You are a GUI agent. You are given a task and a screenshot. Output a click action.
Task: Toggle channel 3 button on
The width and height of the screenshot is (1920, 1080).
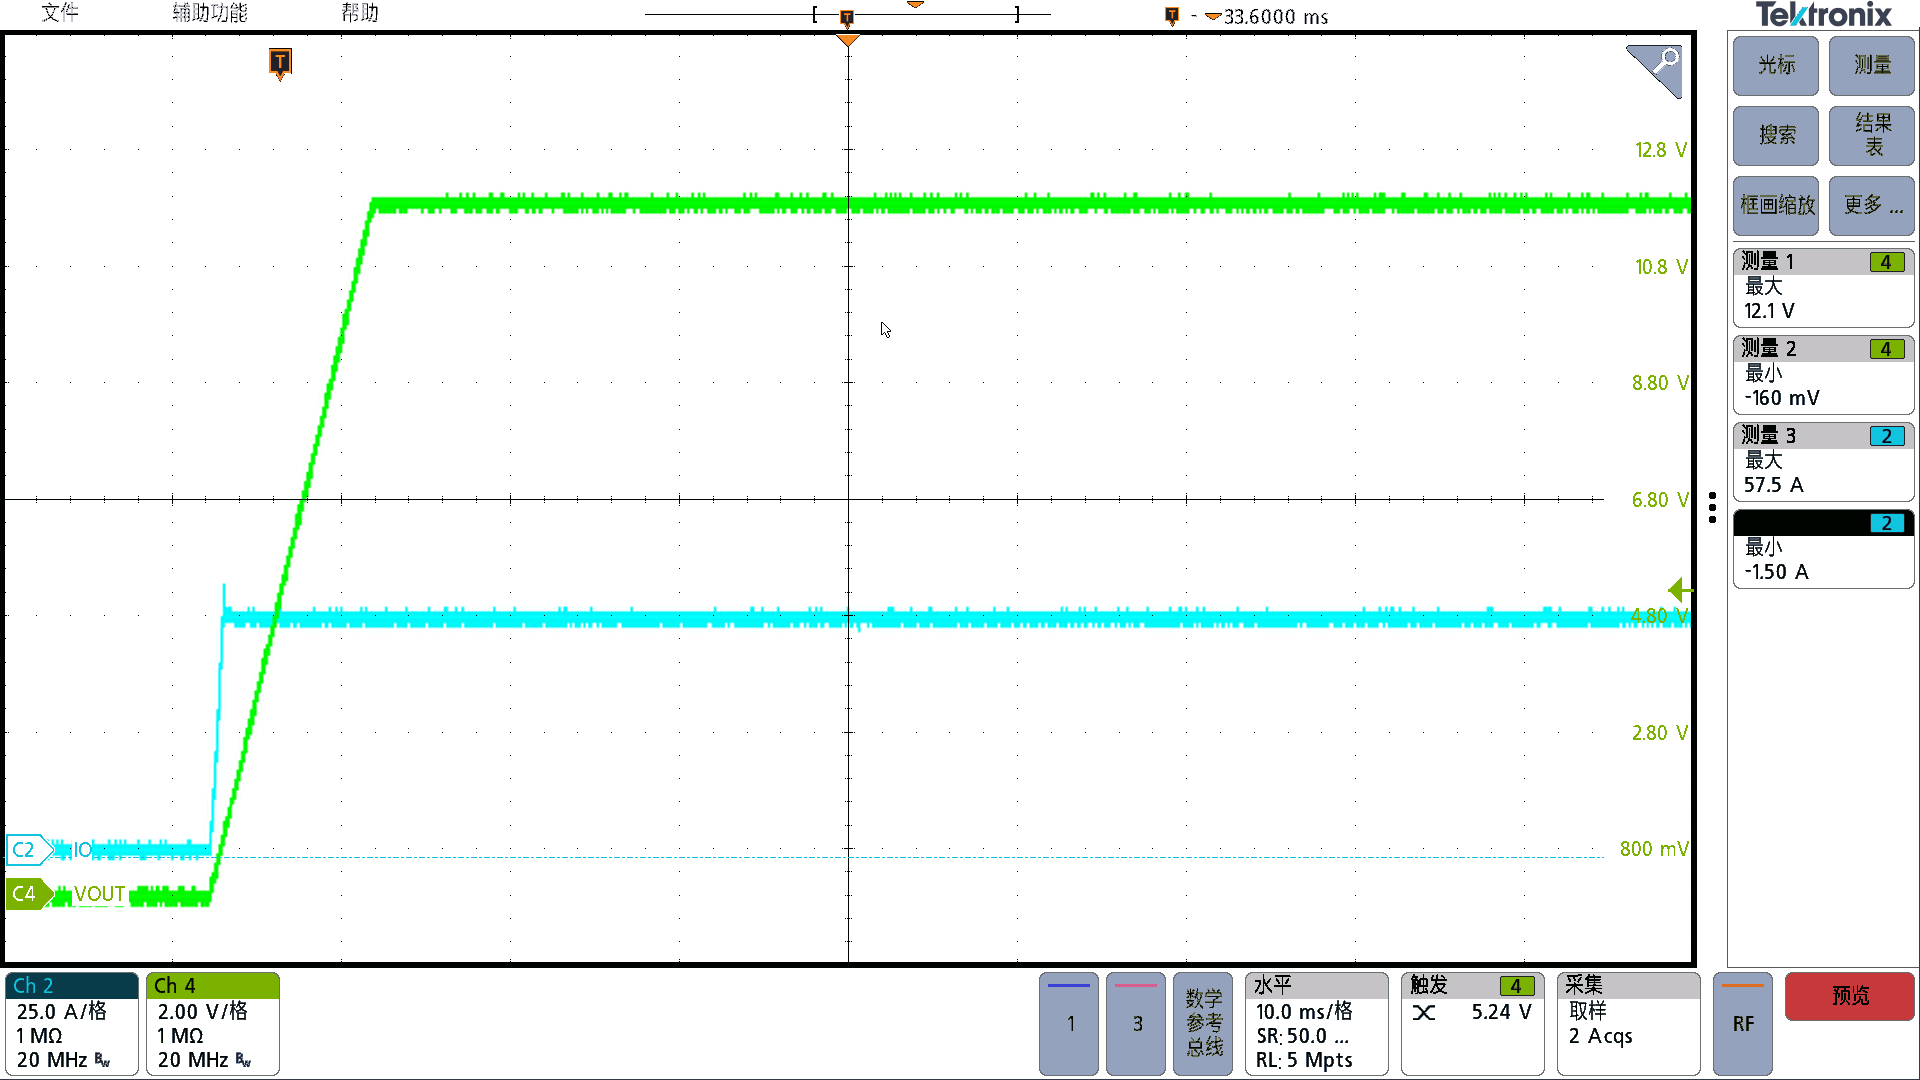(x=1136, y=1023)
